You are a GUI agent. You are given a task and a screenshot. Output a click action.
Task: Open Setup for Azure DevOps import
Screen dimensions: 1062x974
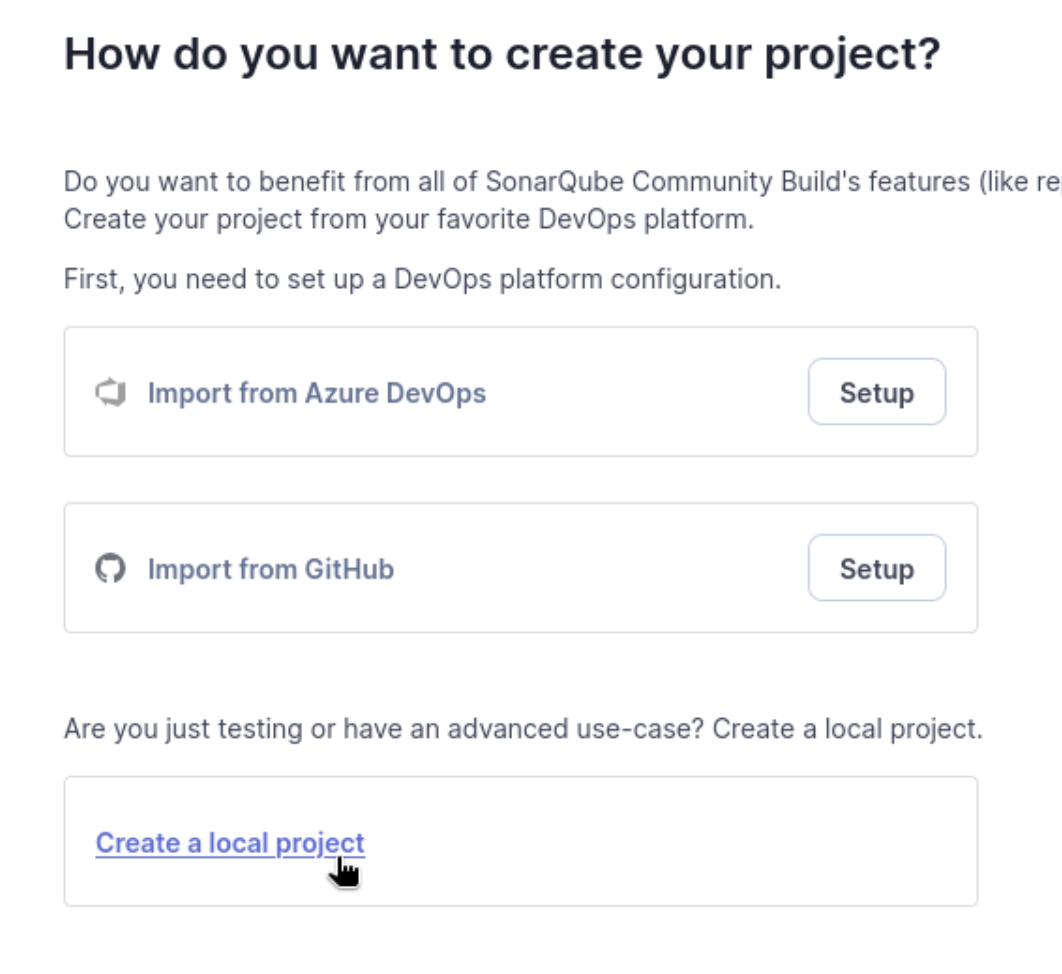(876, 392)
